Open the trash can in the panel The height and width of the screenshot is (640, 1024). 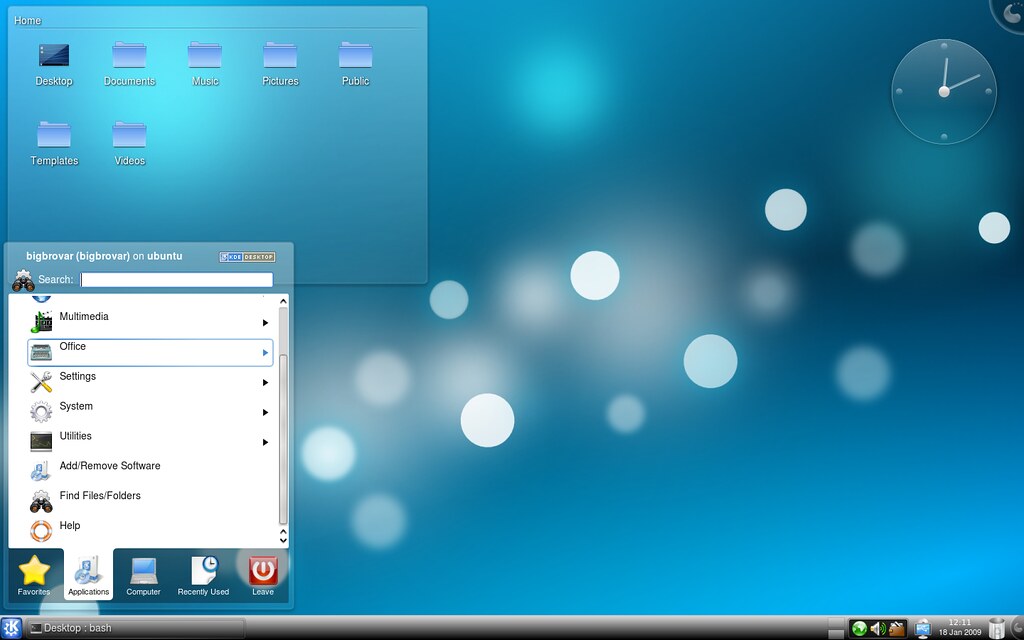997,628
